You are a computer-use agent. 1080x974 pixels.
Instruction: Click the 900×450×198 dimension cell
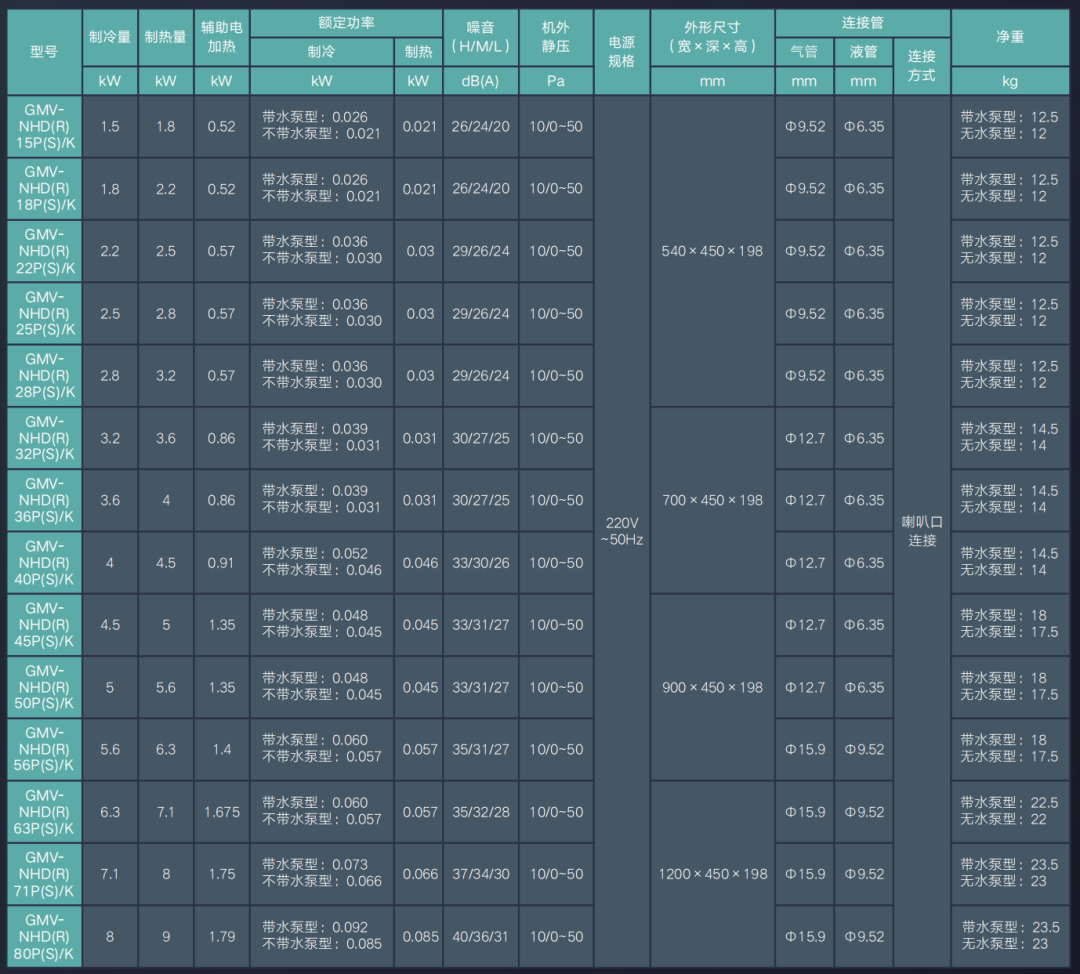point(712,687)
